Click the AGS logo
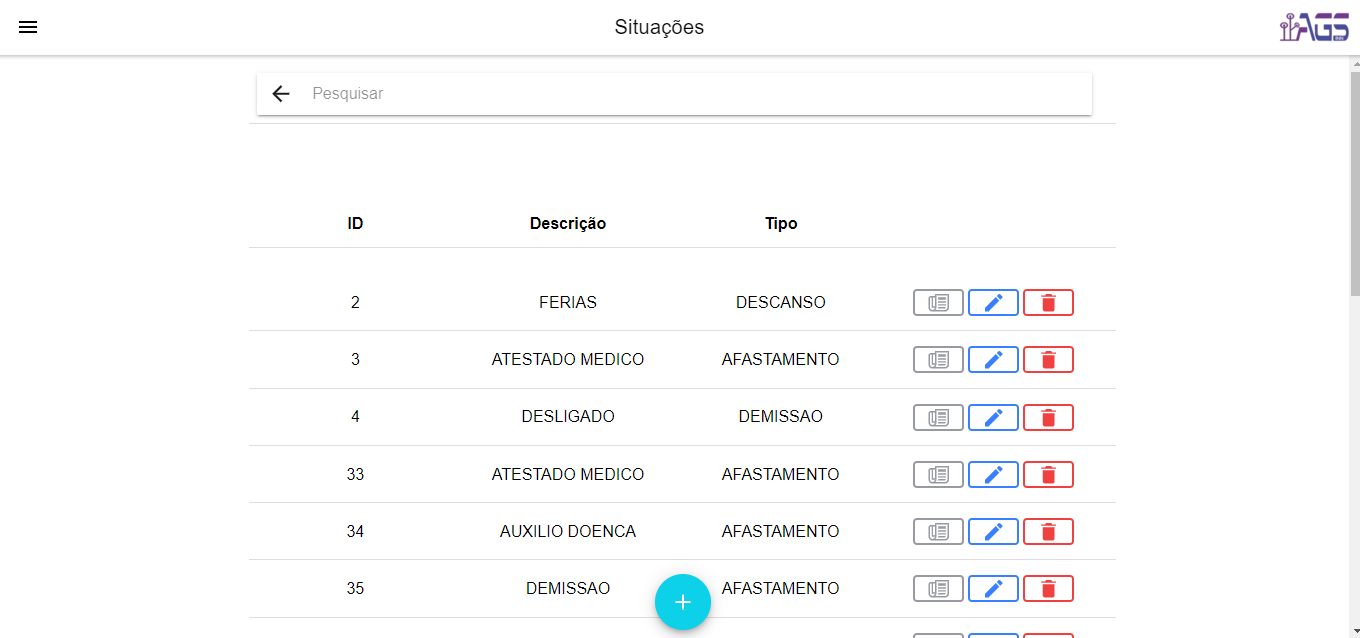 (x=1314, y=27)
